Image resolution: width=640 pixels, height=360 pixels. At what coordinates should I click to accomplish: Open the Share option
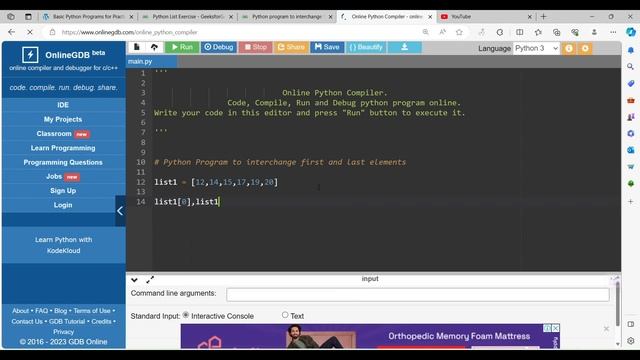coord(291,47)
